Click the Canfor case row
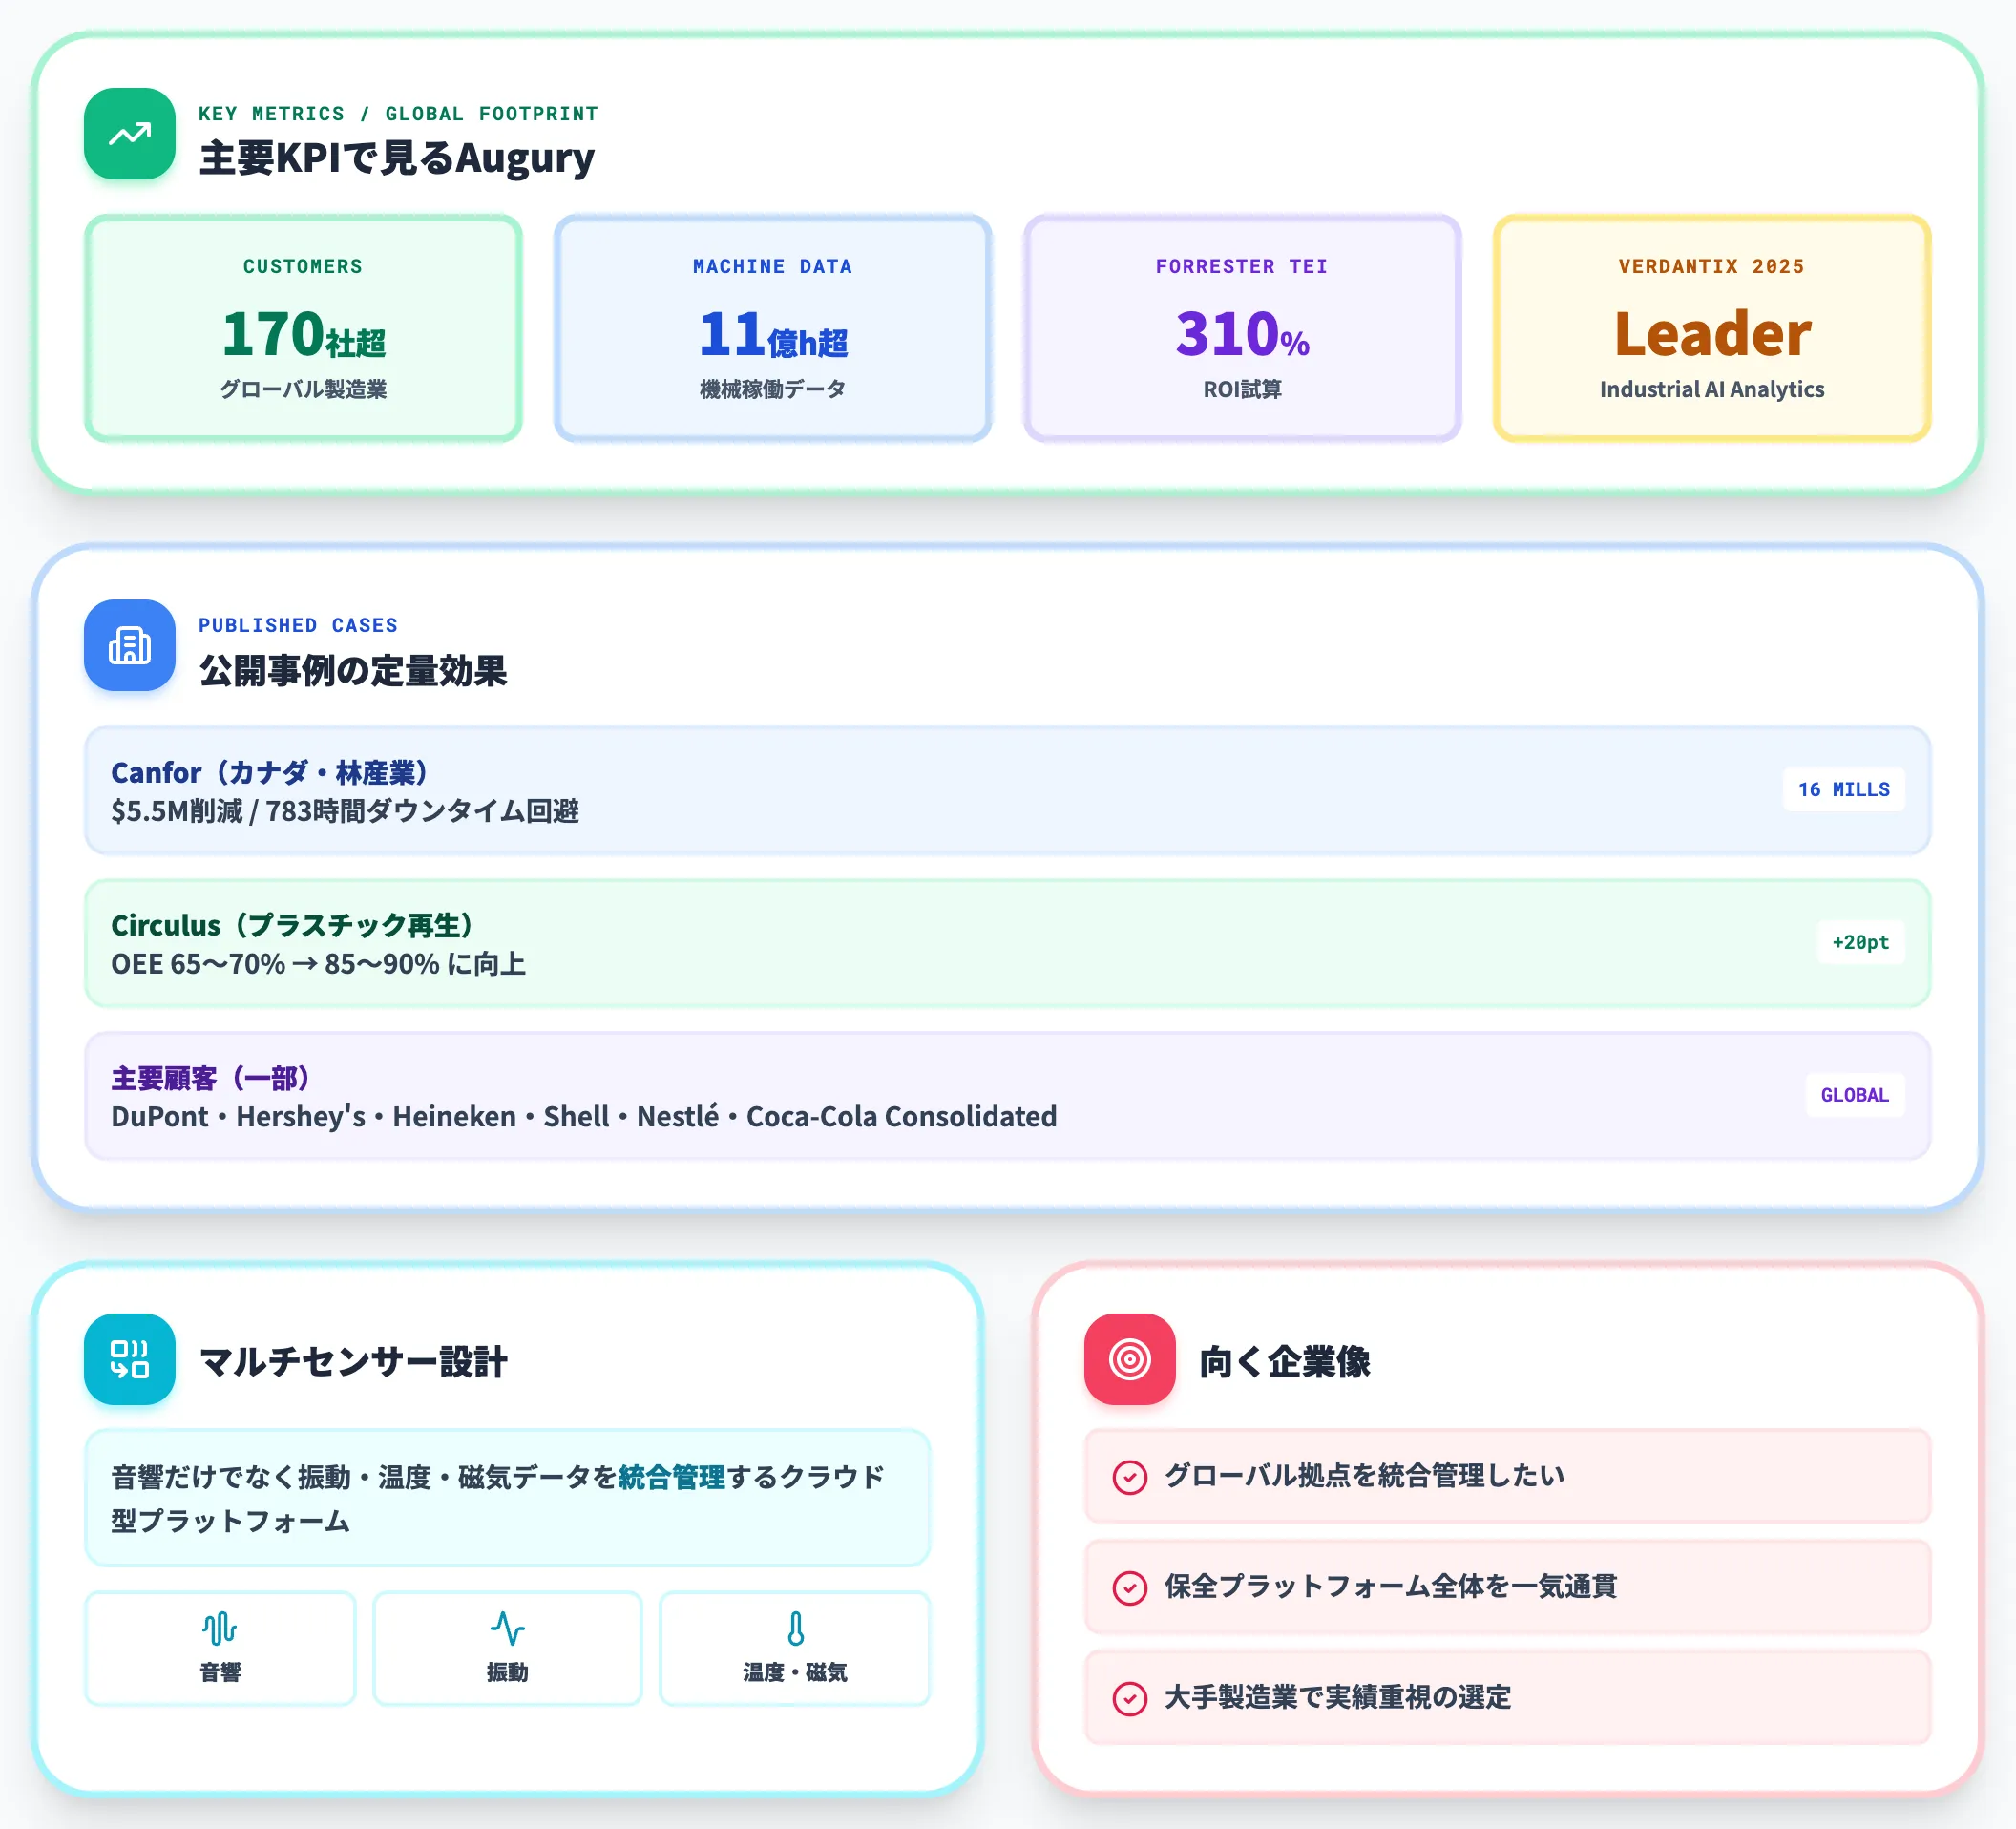Image resolution: width=2016 pixels, height=1829 pixels. point(1007,791)
